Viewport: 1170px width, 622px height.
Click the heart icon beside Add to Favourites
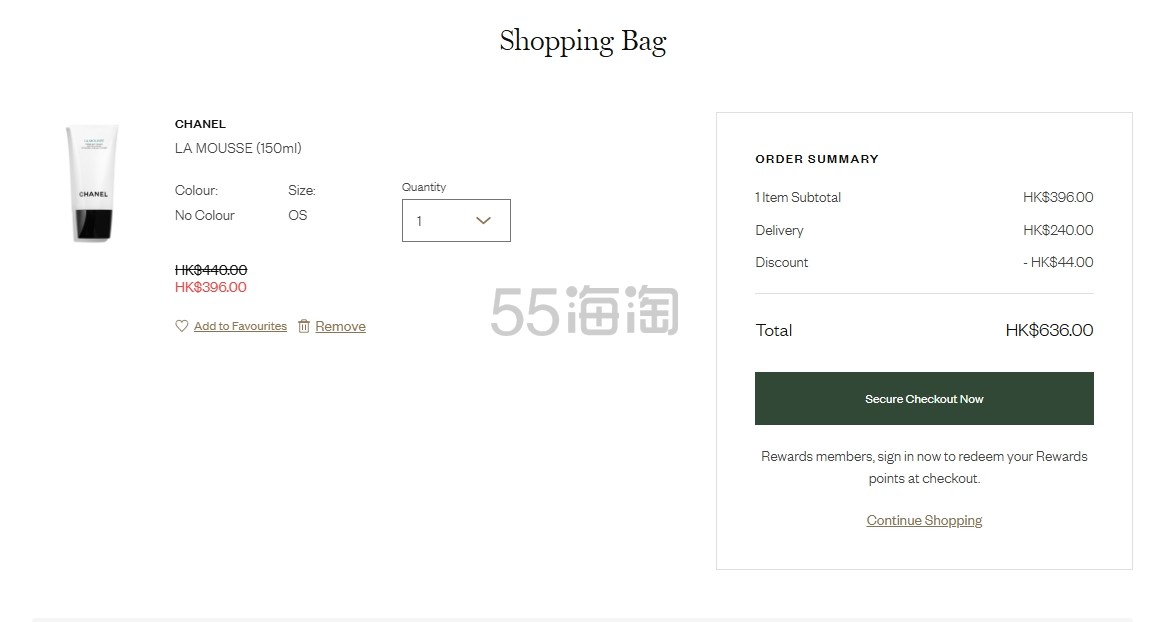click(x=181, y=326)
